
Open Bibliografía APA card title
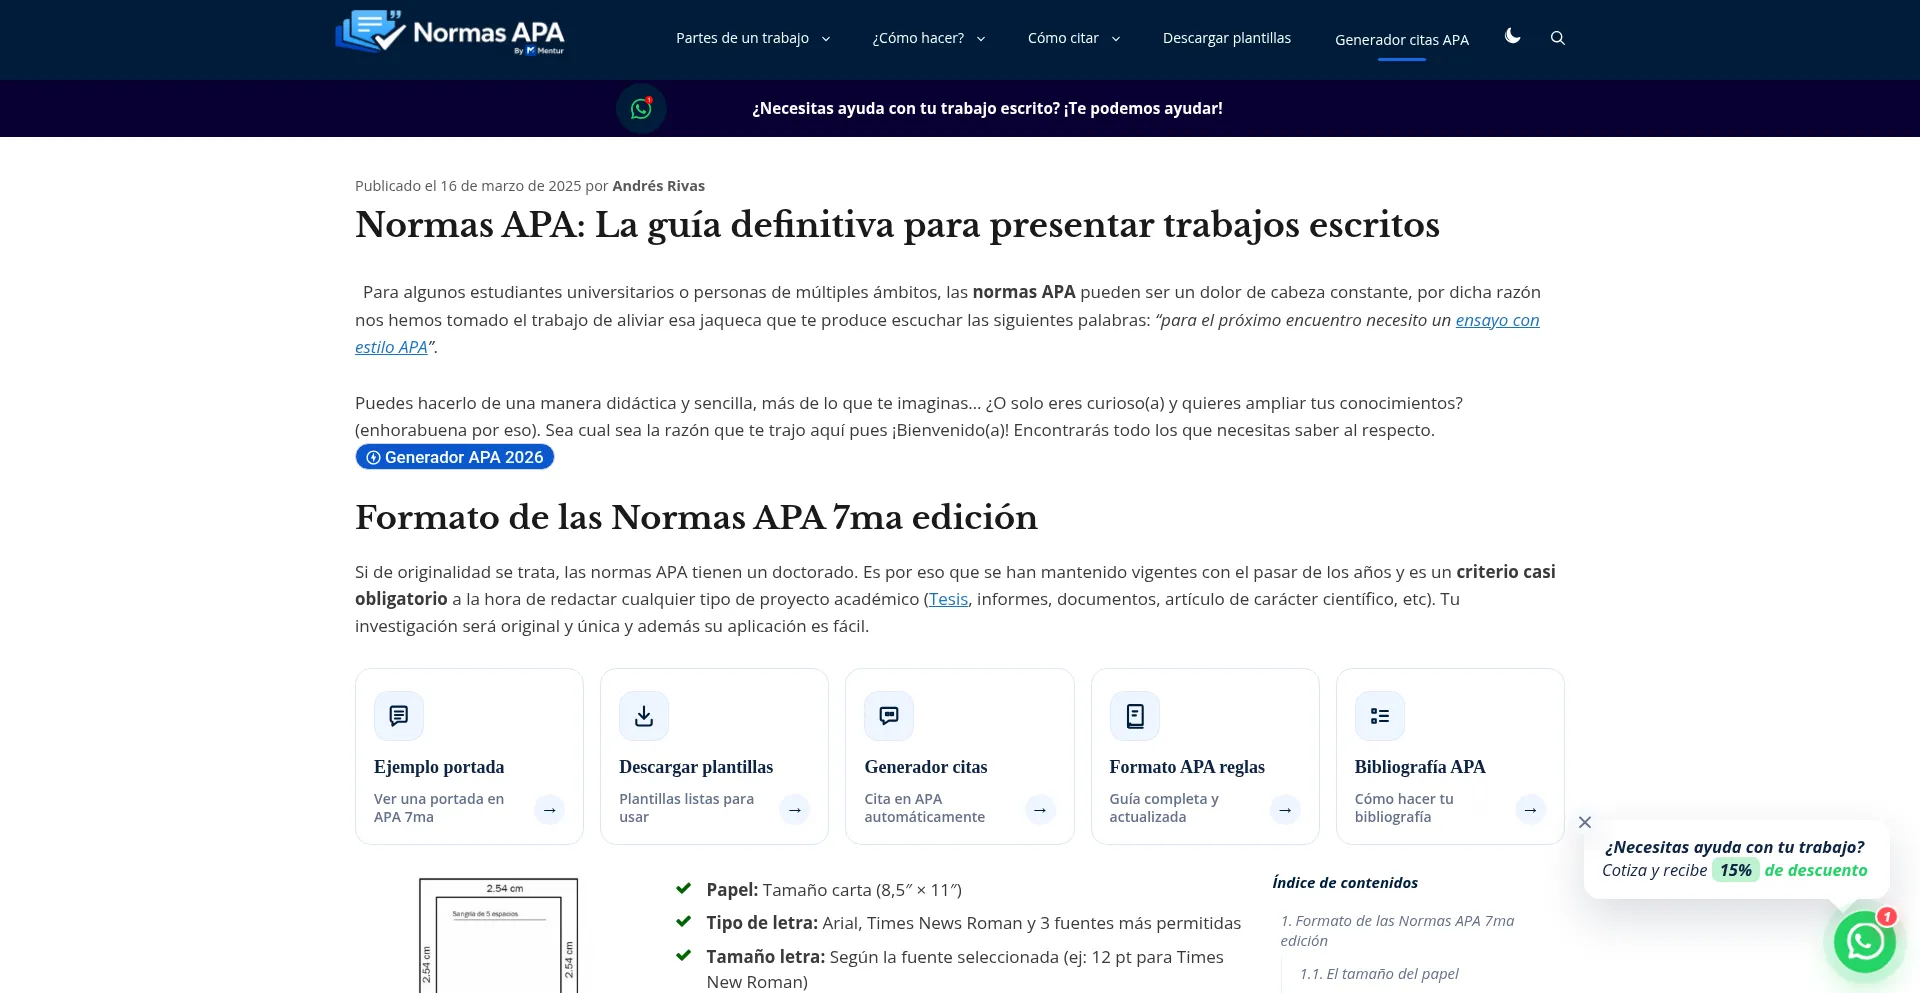coord(1420,767)
